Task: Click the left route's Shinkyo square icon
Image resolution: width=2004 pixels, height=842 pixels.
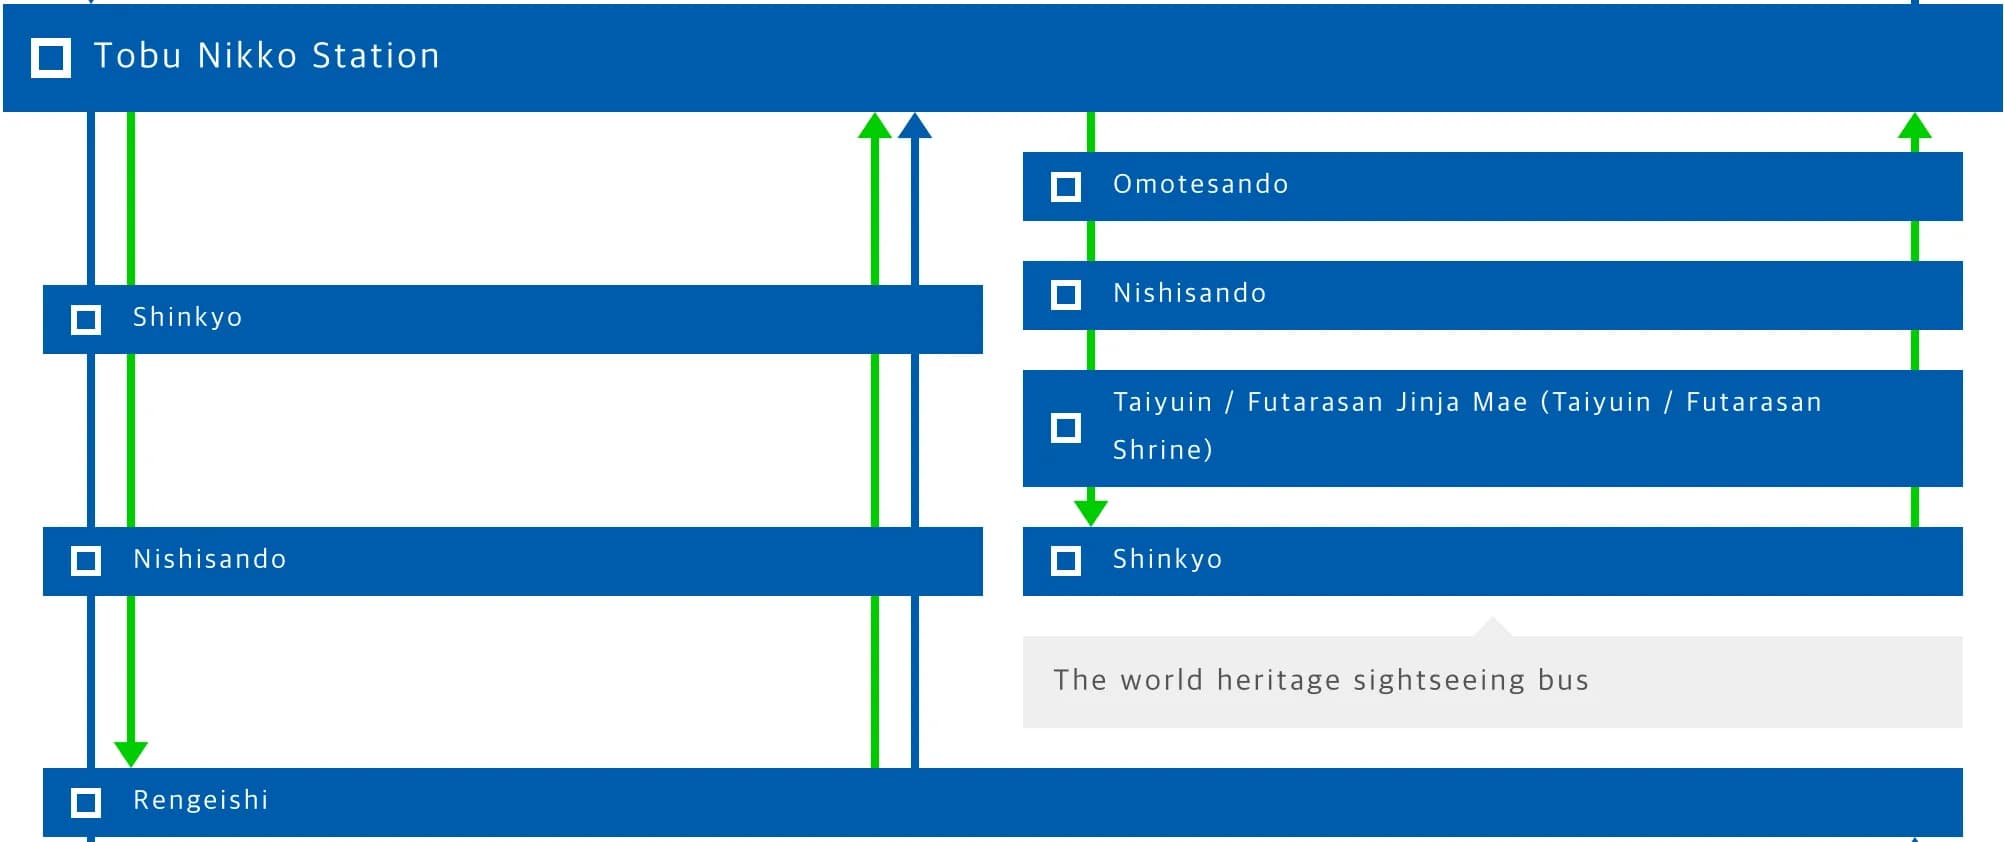Action: (86, 319)
